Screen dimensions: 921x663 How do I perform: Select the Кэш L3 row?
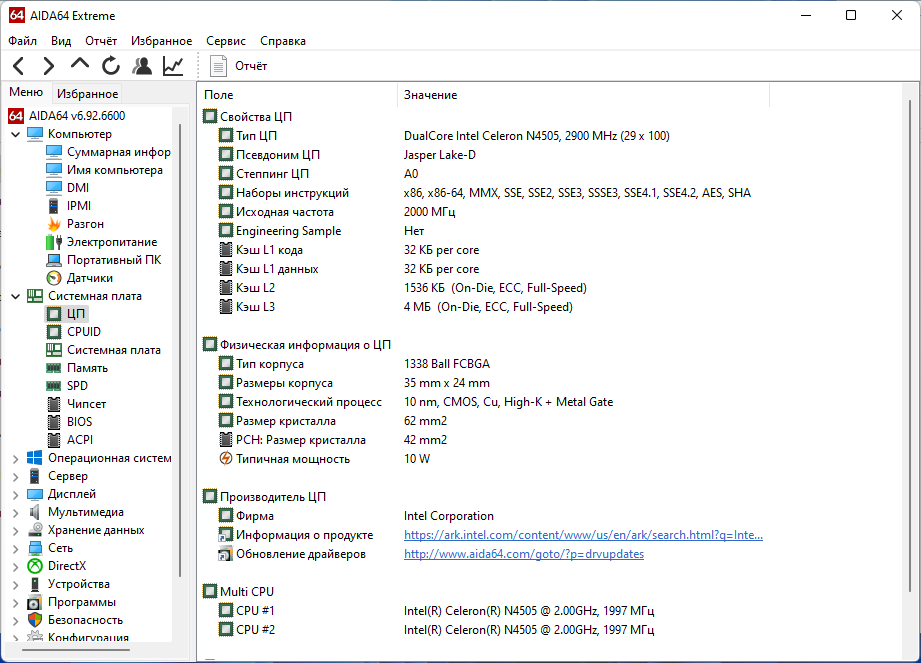(396, 307)
